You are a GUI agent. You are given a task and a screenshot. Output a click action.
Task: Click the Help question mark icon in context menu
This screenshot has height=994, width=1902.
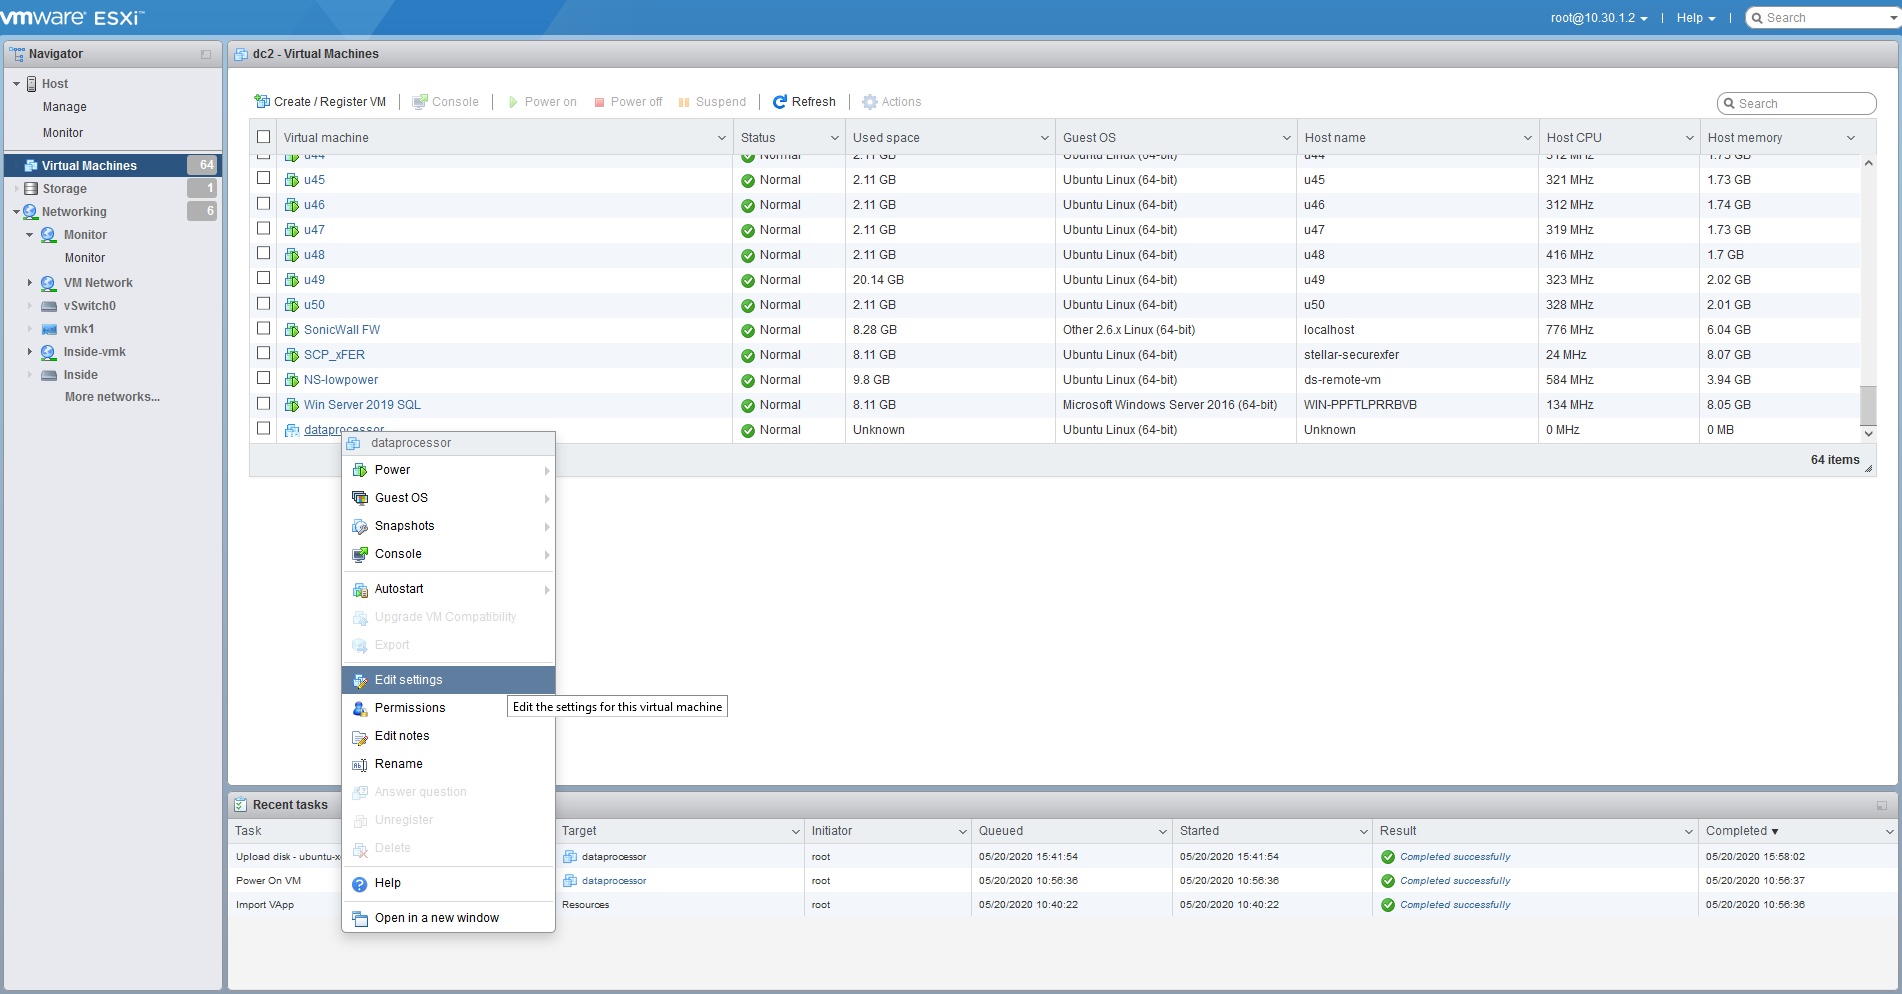[360, 884]
